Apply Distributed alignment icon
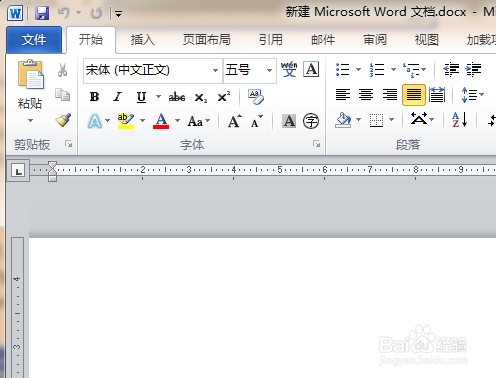Screen dimensions: 496x378 (437, 95)
